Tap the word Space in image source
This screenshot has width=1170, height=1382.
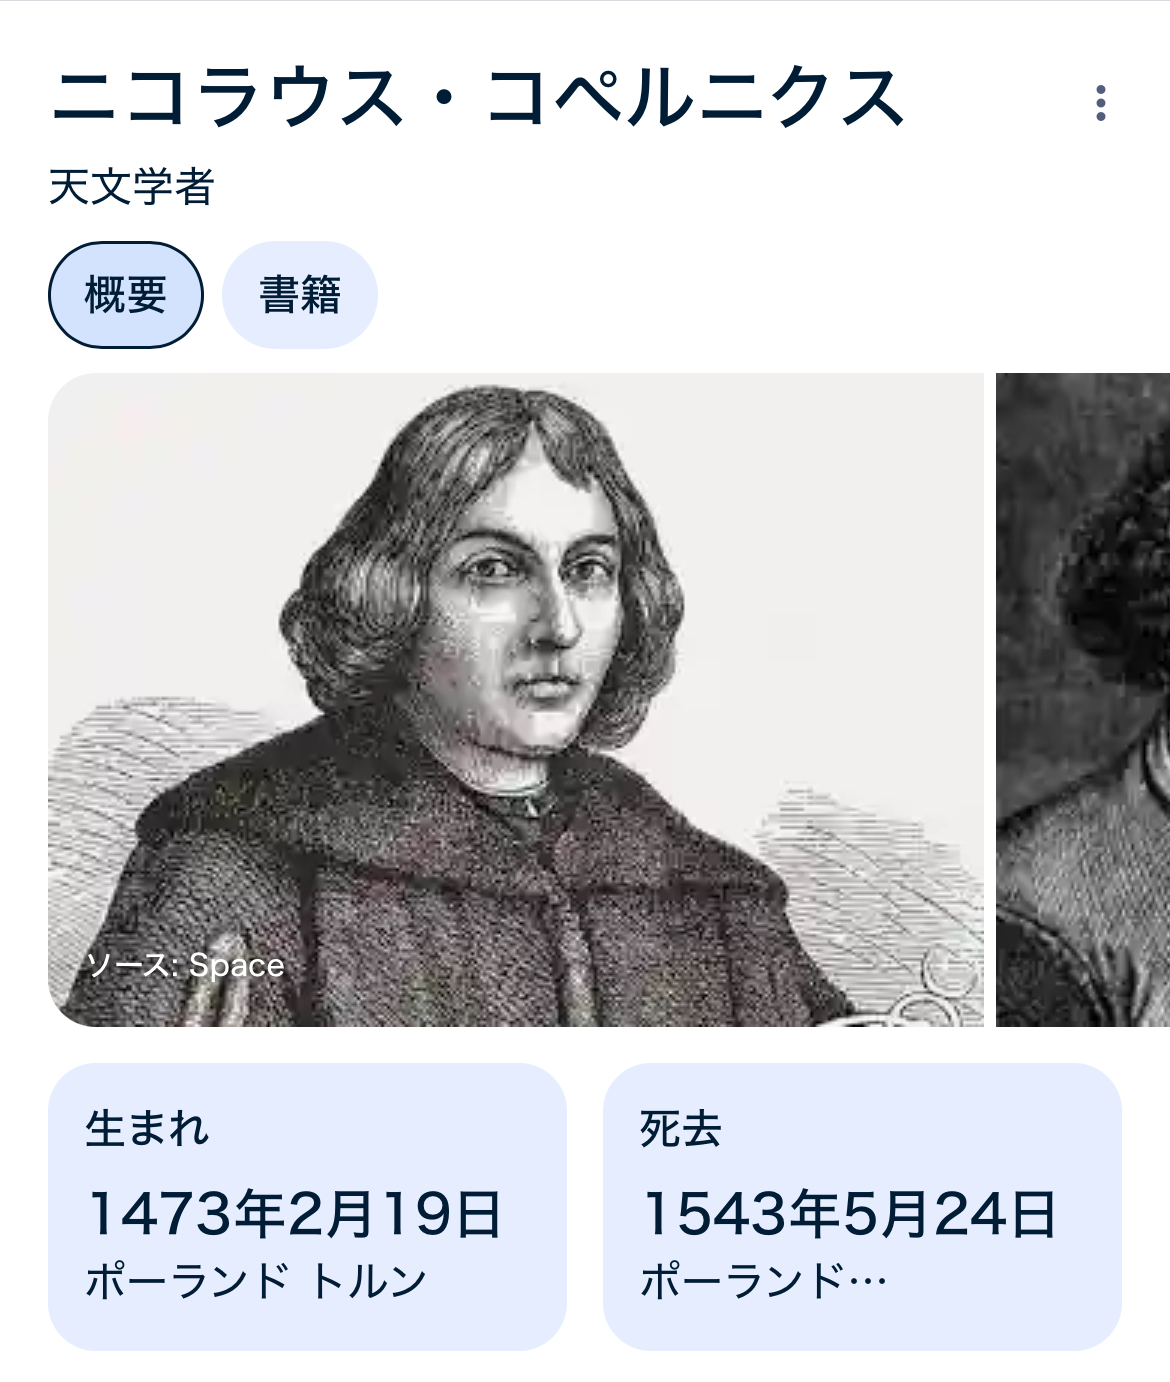[x=237, y=965]
